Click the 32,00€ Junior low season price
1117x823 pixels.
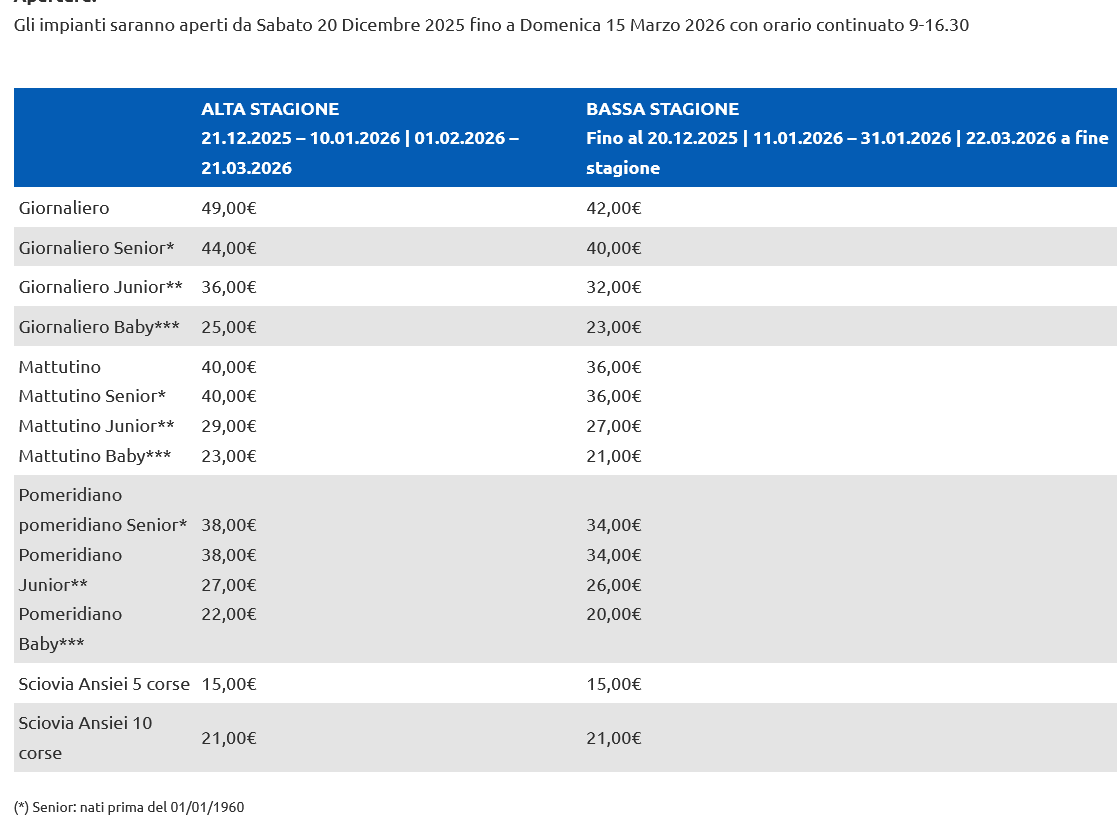[613, 287]
